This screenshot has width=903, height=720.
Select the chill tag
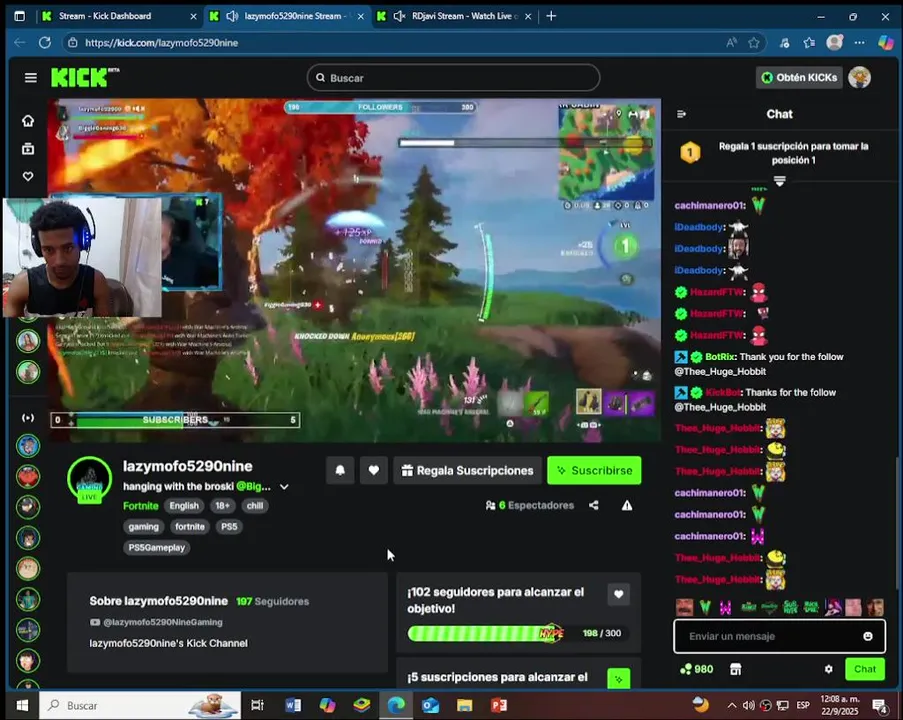pyautogui.click(x=255, y=506)
